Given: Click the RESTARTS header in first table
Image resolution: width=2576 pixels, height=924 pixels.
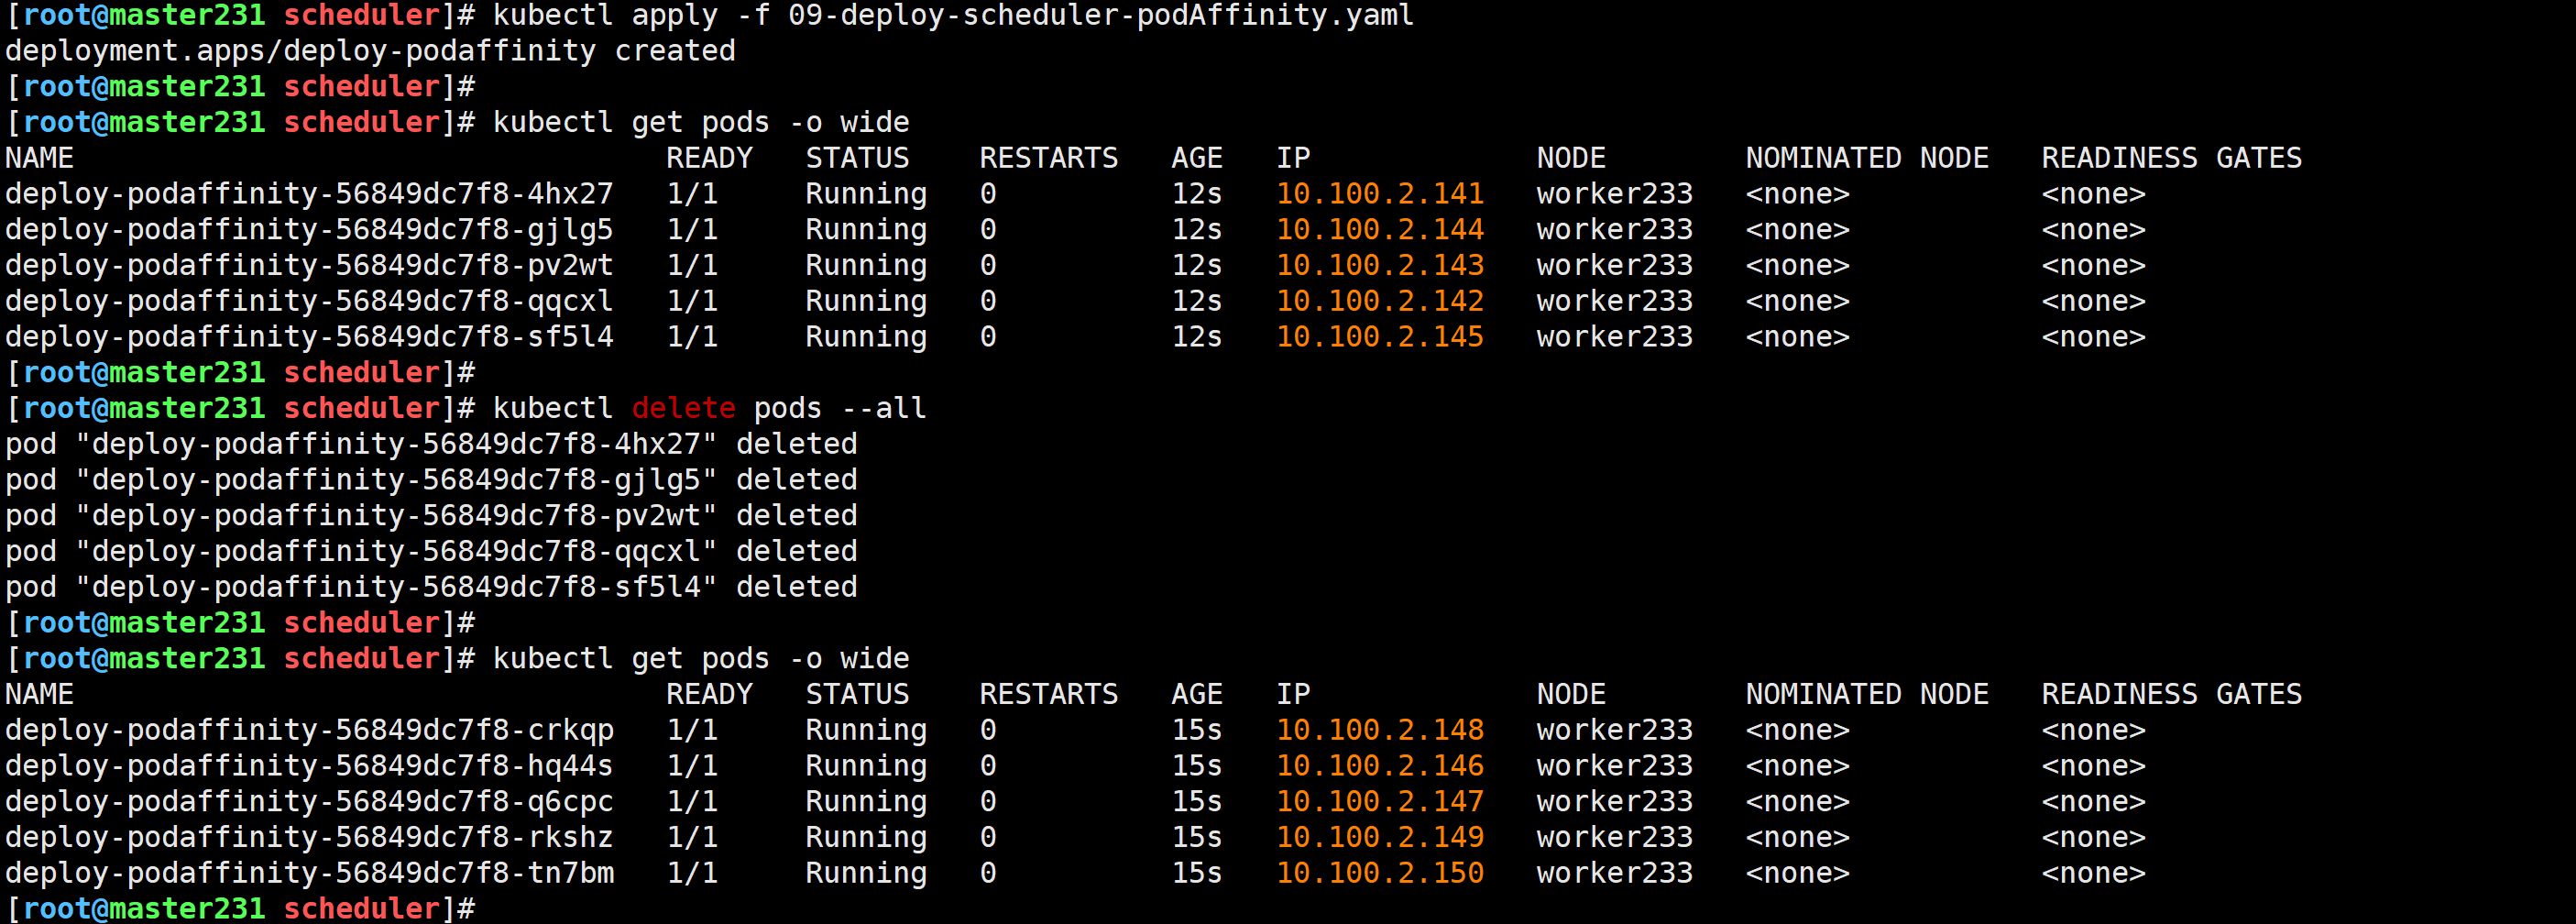Looking at the screenshot, I should click(1049, 158).
